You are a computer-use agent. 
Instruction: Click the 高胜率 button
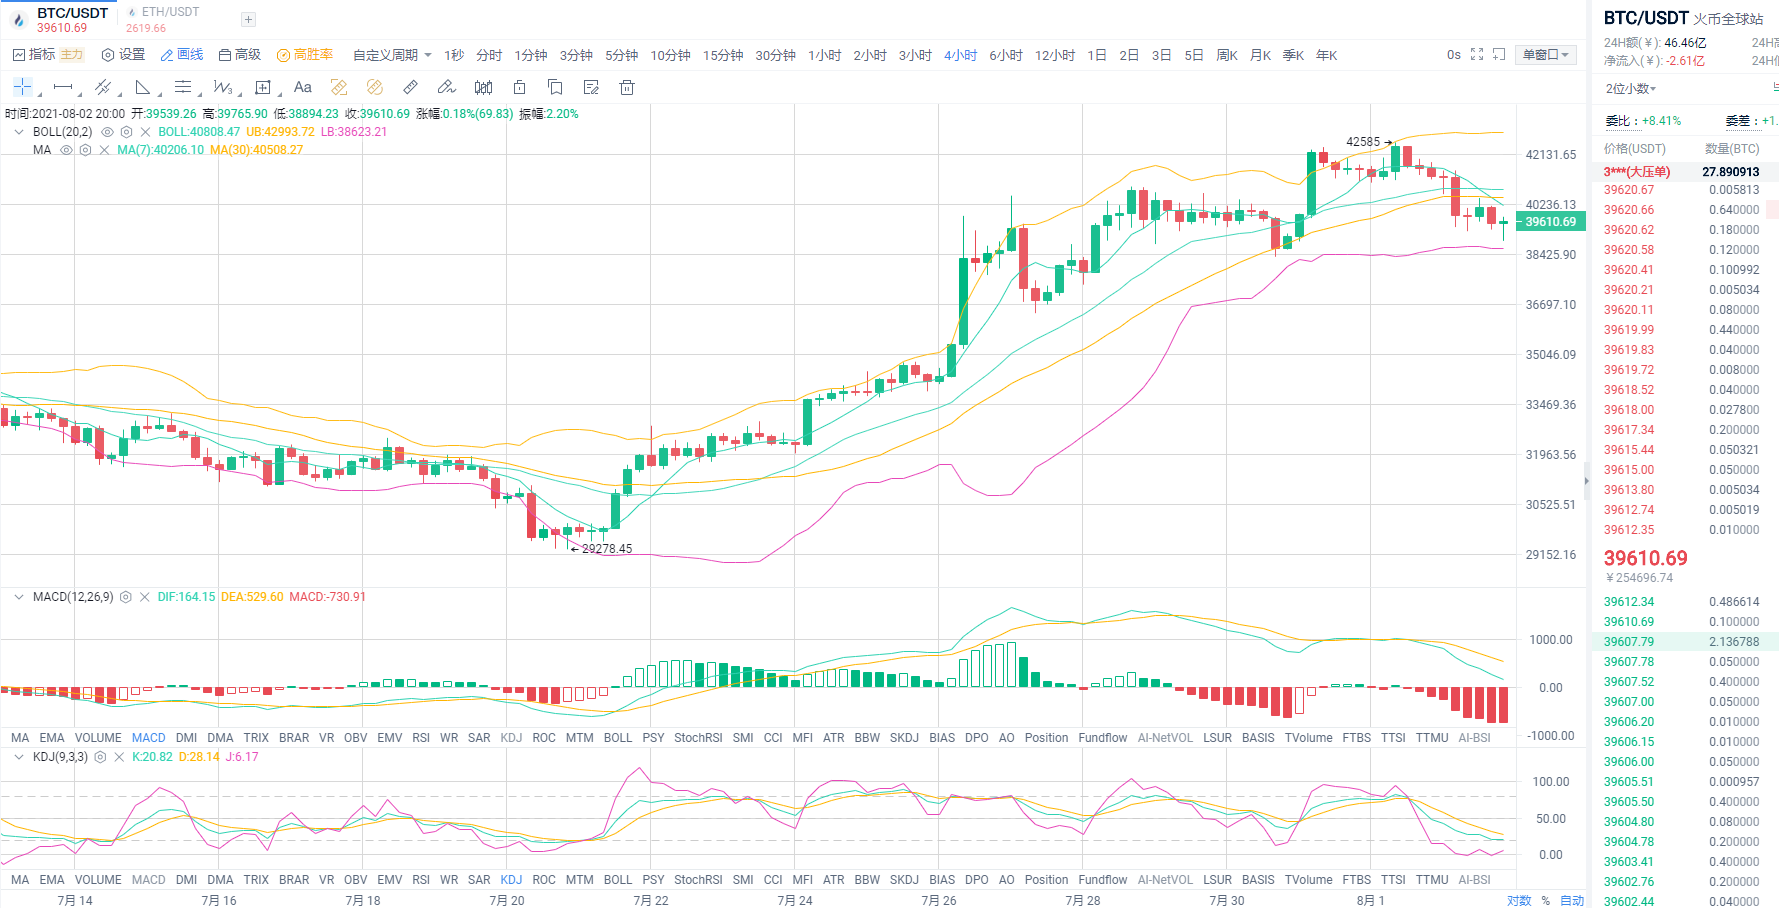[304, 55]
